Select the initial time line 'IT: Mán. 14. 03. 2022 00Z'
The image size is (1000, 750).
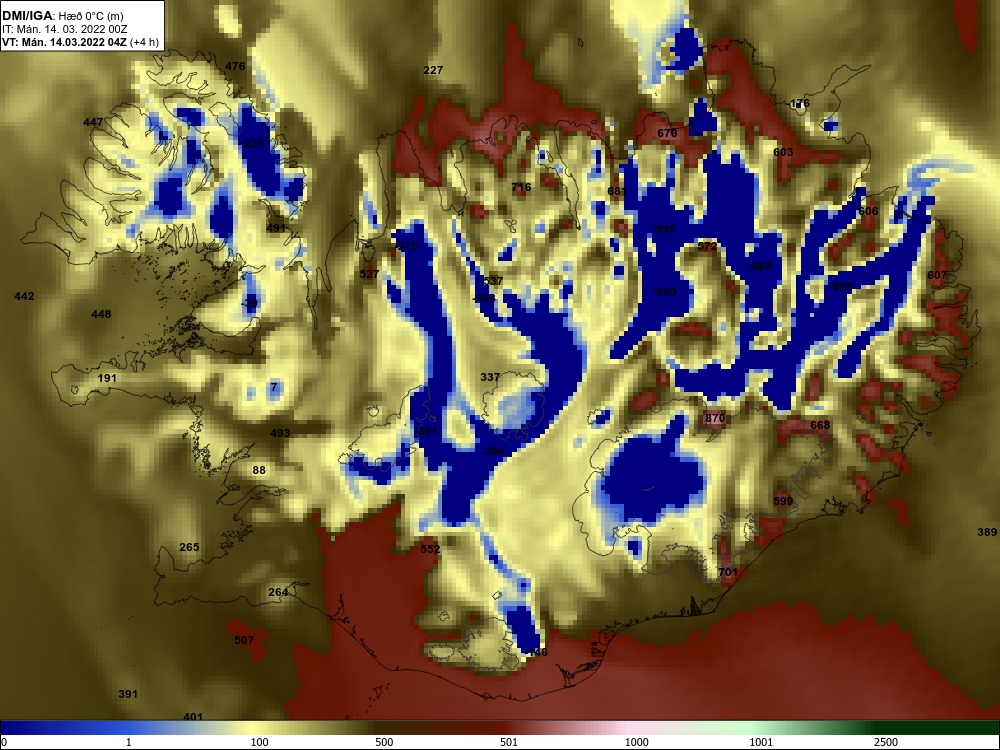(x=64, y=29)
